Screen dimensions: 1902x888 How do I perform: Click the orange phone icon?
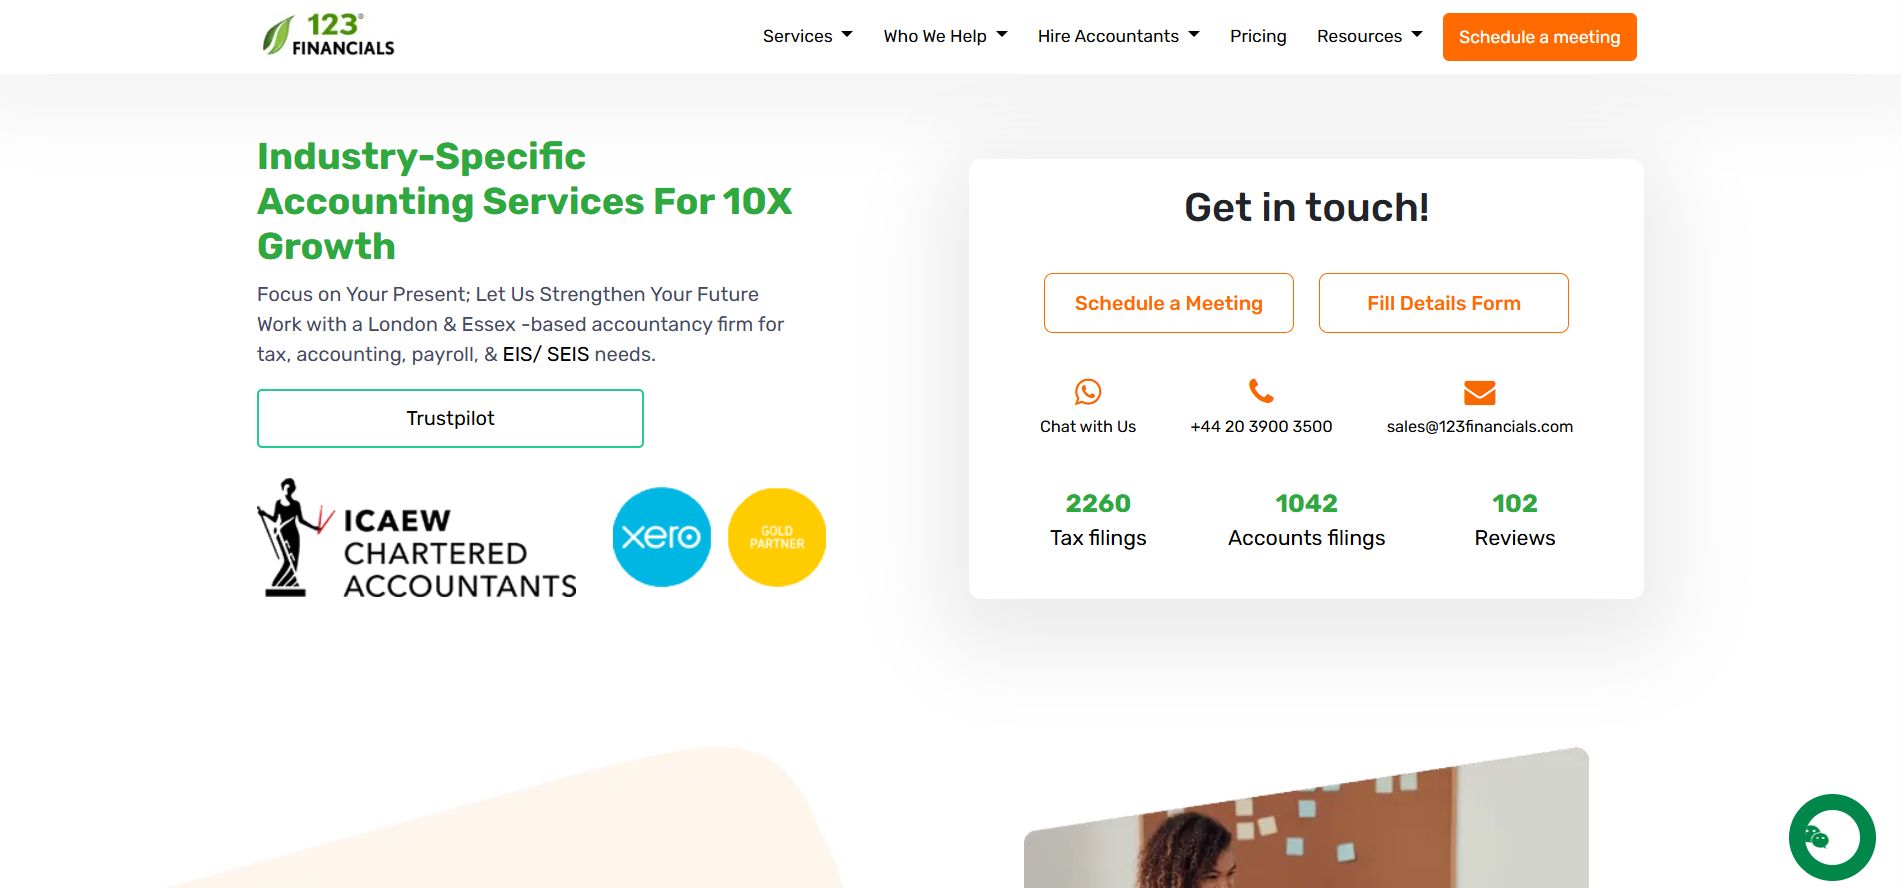1261,391
